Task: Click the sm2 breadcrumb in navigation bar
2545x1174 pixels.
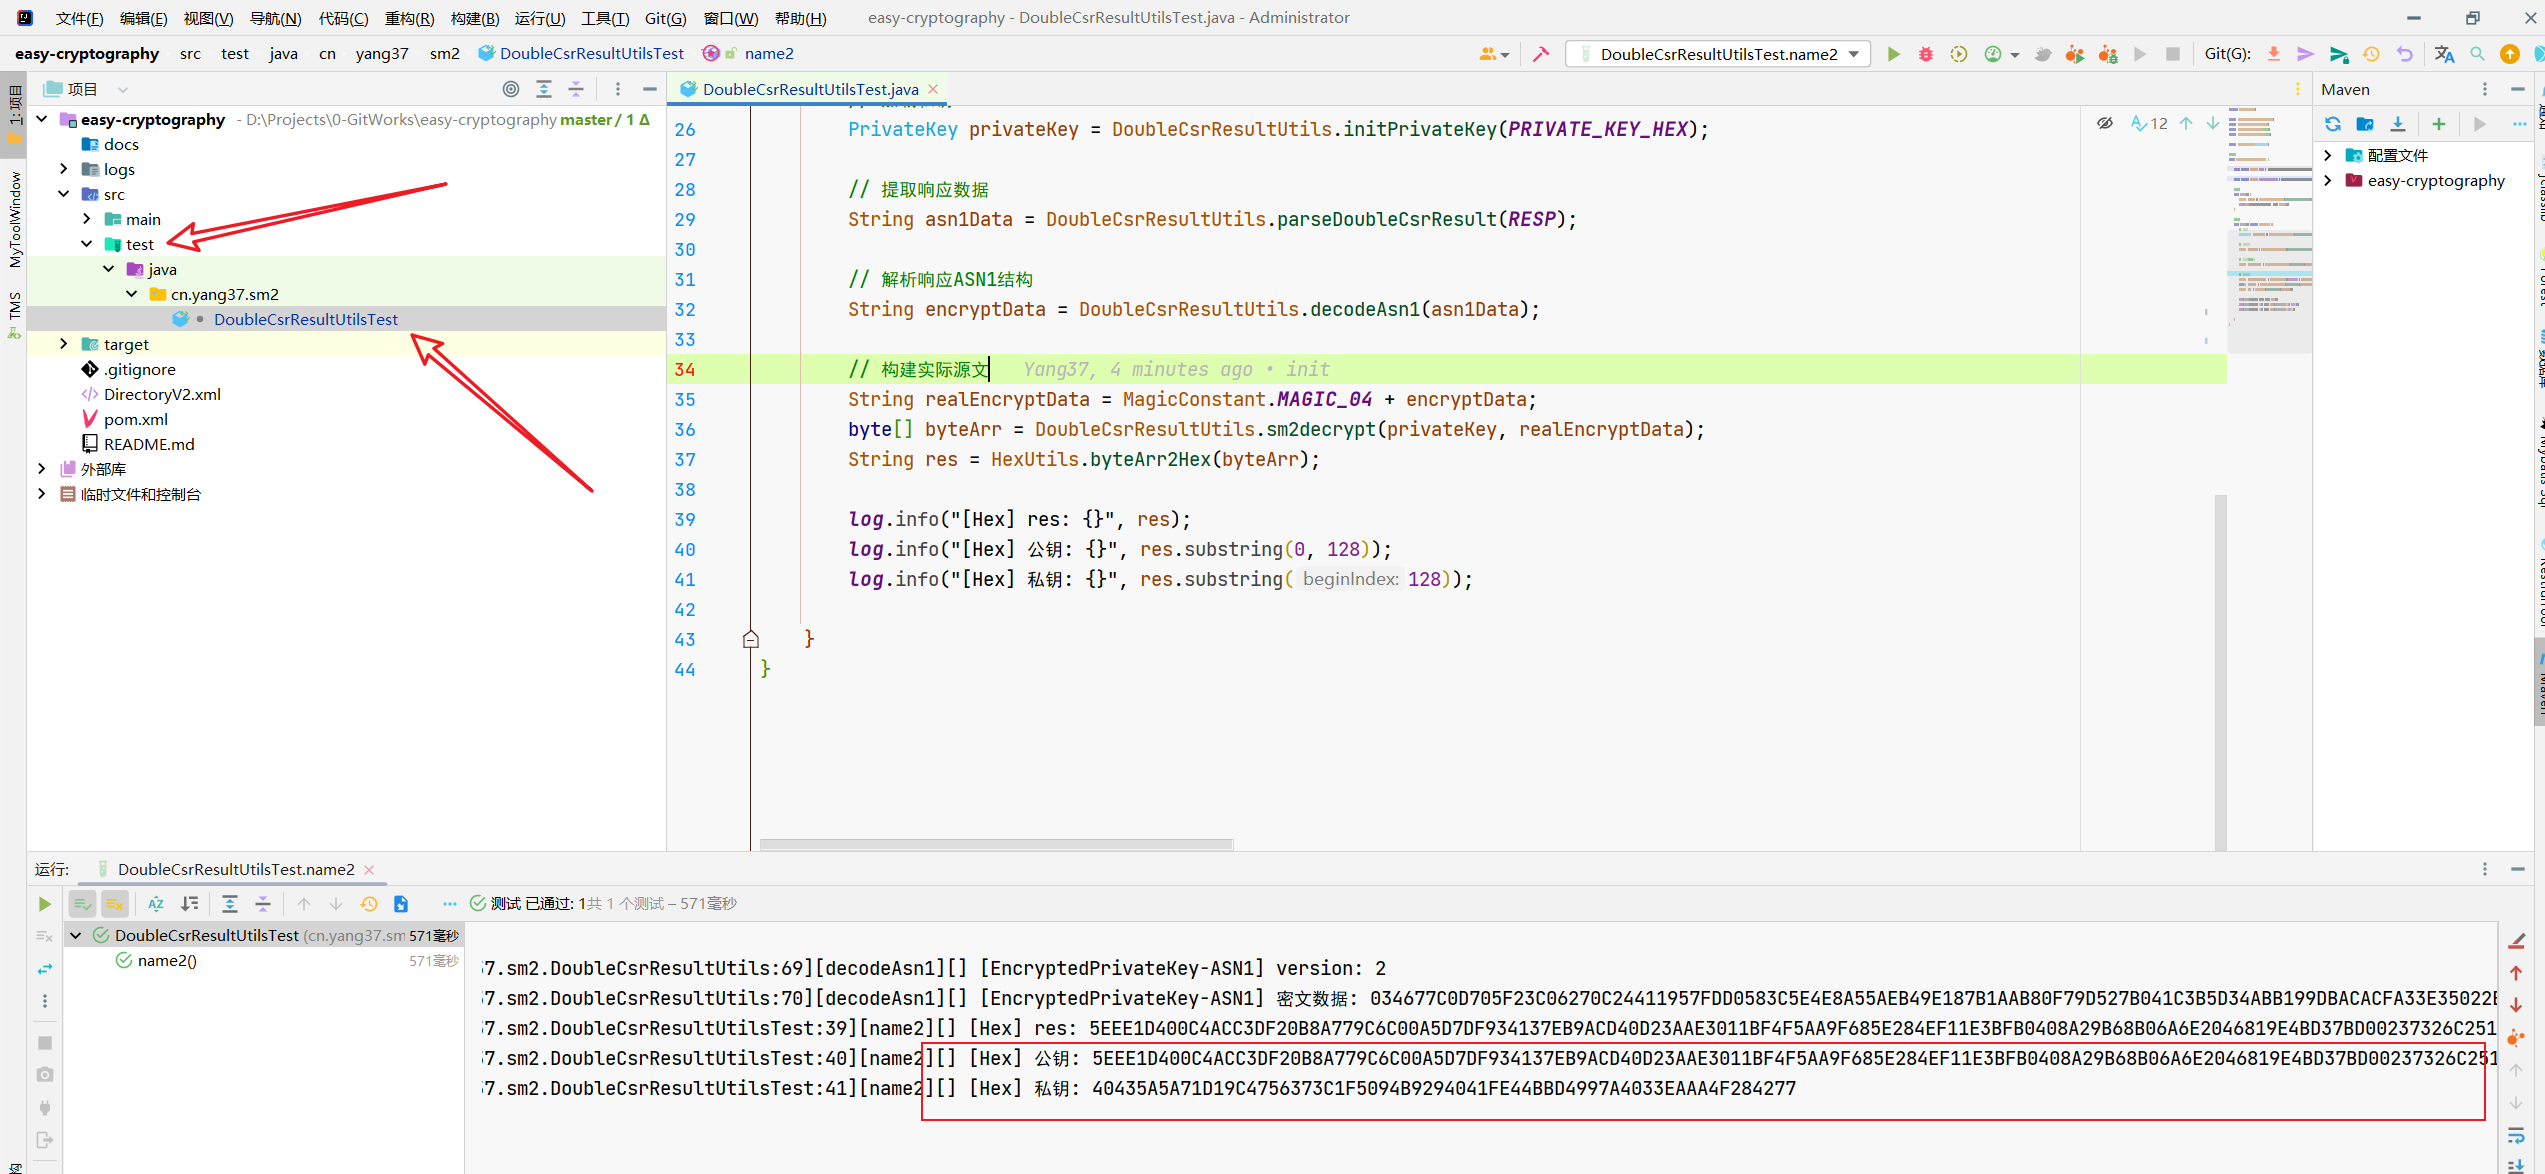Action: 444,54
